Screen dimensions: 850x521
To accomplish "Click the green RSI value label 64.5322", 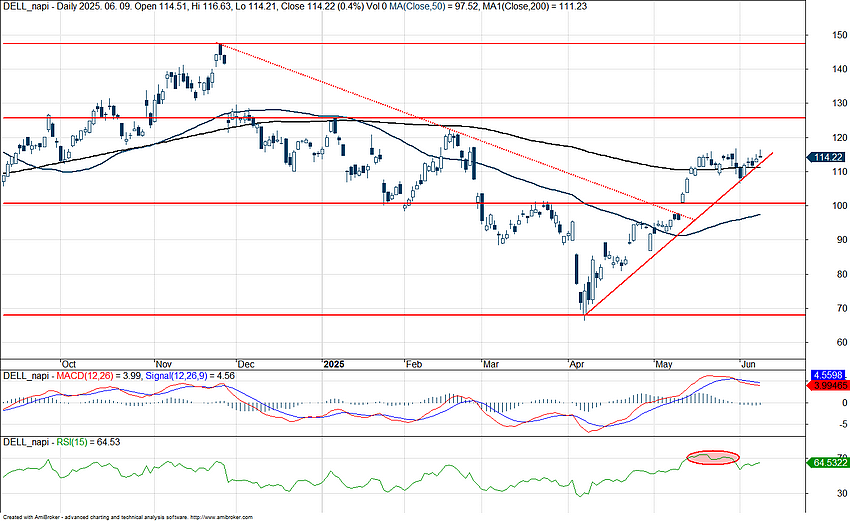I will 828,463.
